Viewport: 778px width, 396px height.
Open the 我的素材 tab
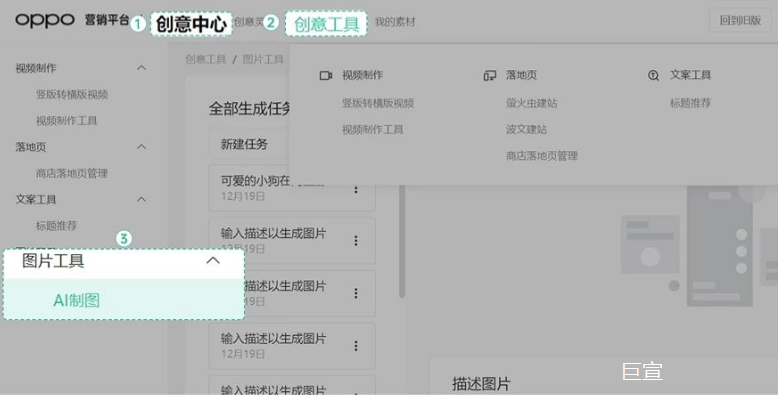(x=395, y=22)
